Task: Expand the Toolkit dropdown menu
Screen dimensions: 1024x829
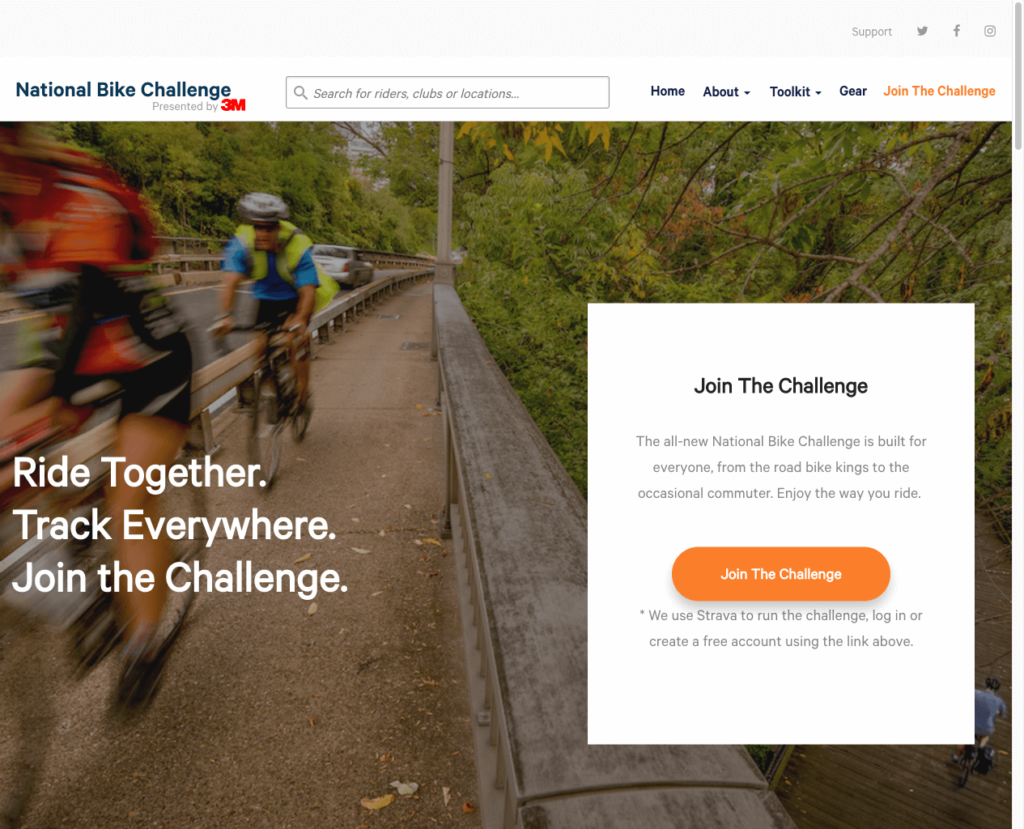Action: (795, 92)
